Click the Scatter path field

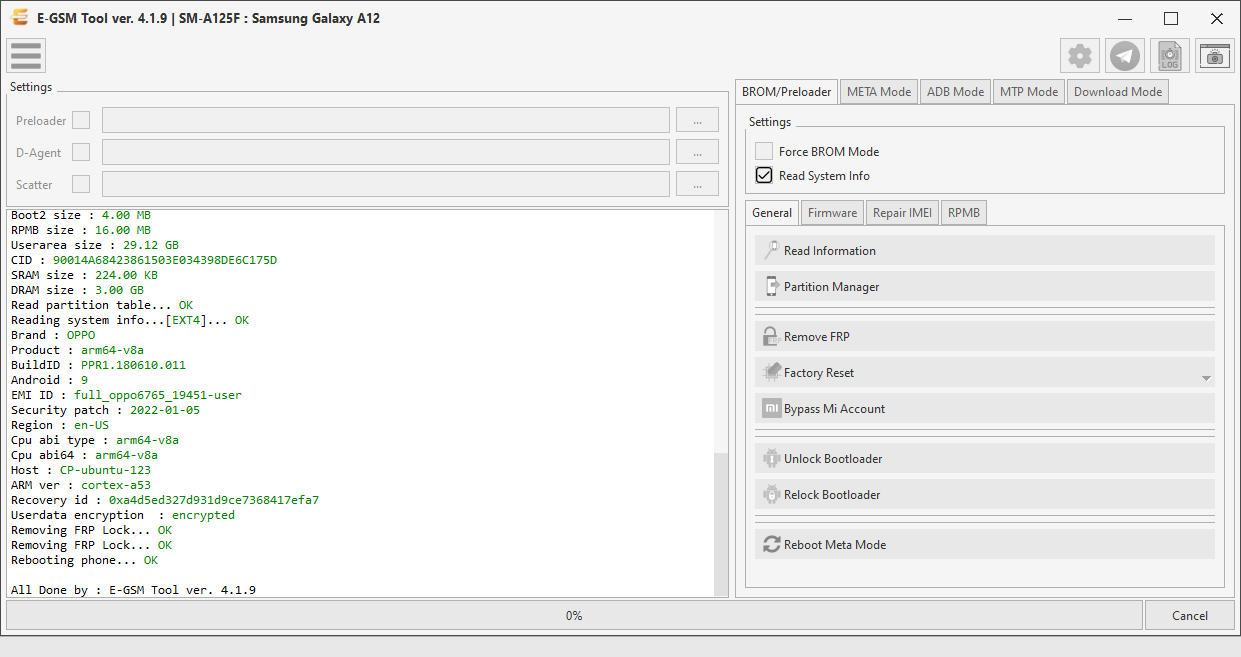pyautogui.click(x=386, y=184)
